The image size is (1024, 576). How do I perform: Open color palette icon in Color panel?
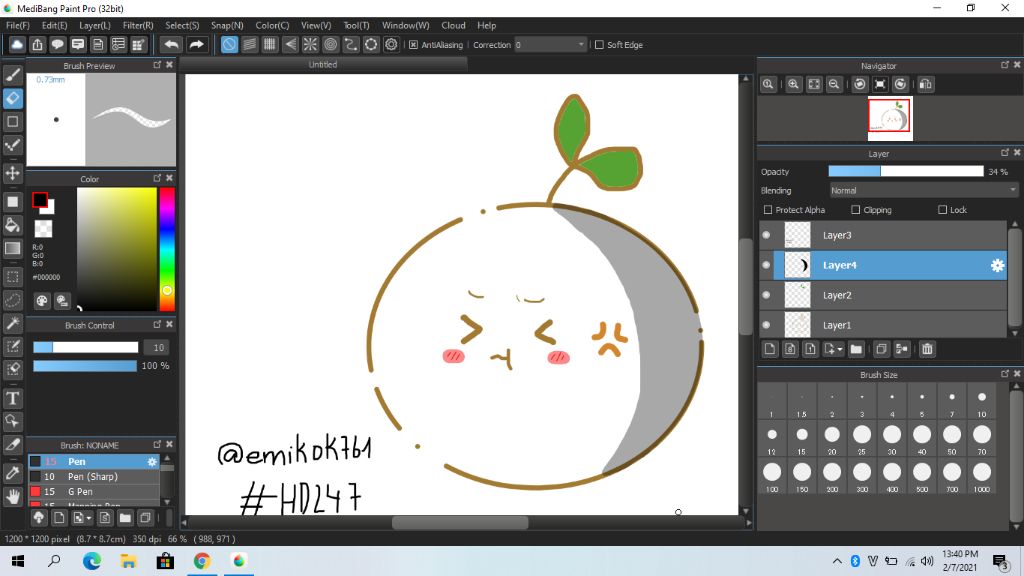coord(42,300)
